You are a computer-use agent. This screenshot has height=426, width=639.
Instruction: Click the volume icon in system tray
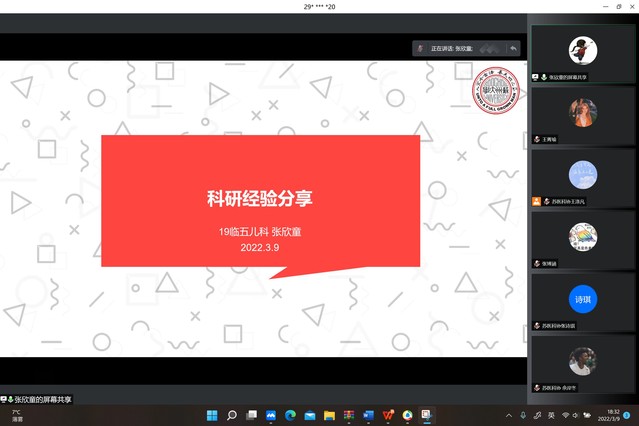(x=578, y=415)
